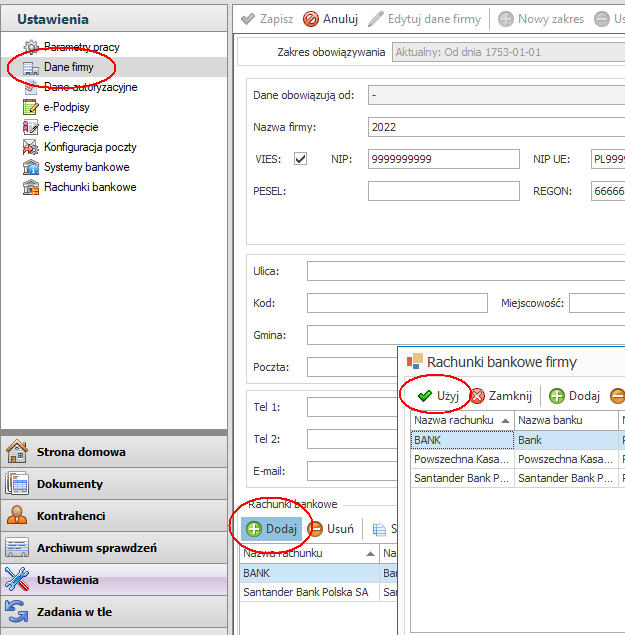625x635 pixels.
Task: Open Konfiguracja poczty settings
Action: coord(90,147)
